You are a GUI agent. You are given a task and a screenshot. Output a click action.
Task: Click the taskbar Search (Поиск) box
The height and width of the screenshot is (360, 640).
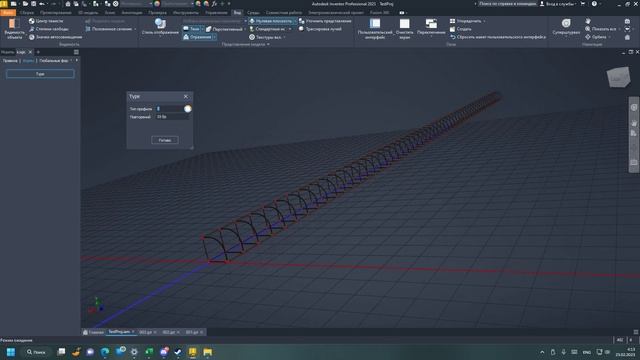click(36, 352)
